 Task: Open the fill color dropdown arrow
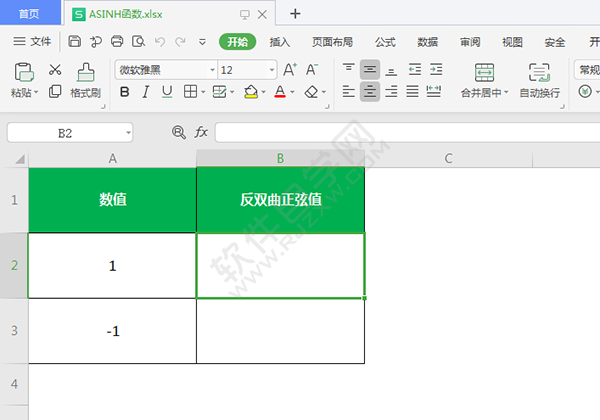263,92
